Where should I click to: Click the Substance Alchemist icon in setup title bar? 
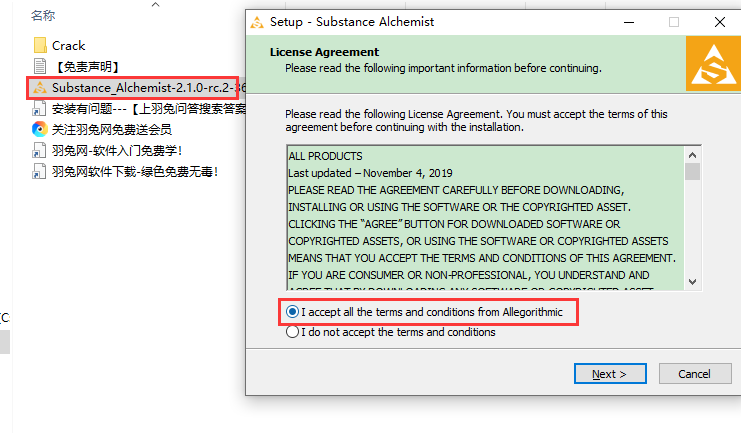coord(257,22)
